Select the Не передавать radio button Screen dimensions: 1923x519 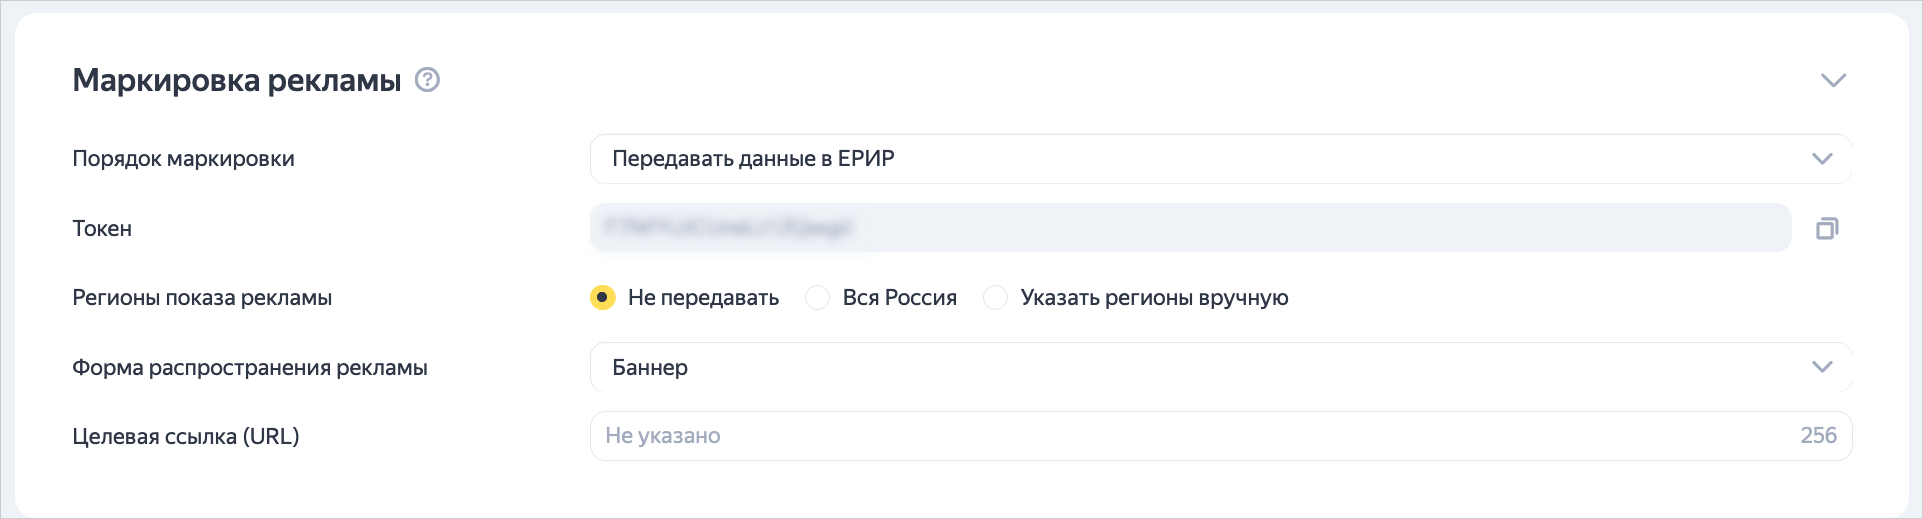[602, 298]
